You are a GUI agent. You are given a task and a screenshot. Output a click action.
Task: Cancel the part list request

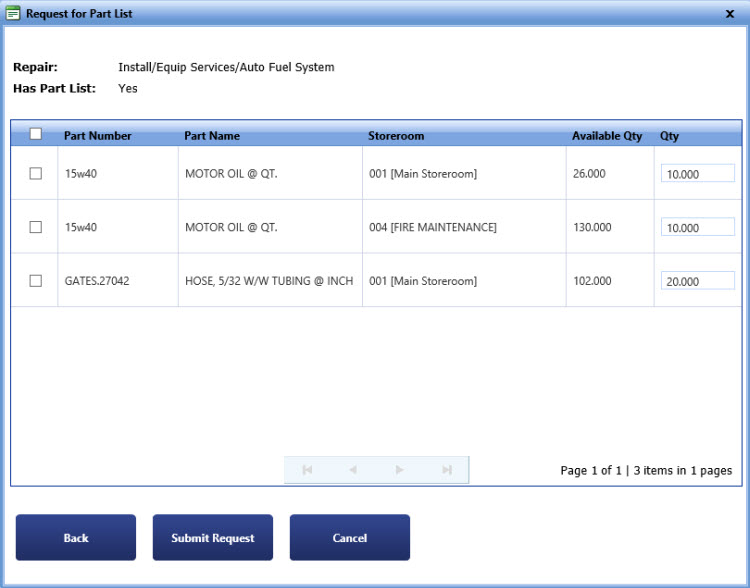click(x=350, y=538)
